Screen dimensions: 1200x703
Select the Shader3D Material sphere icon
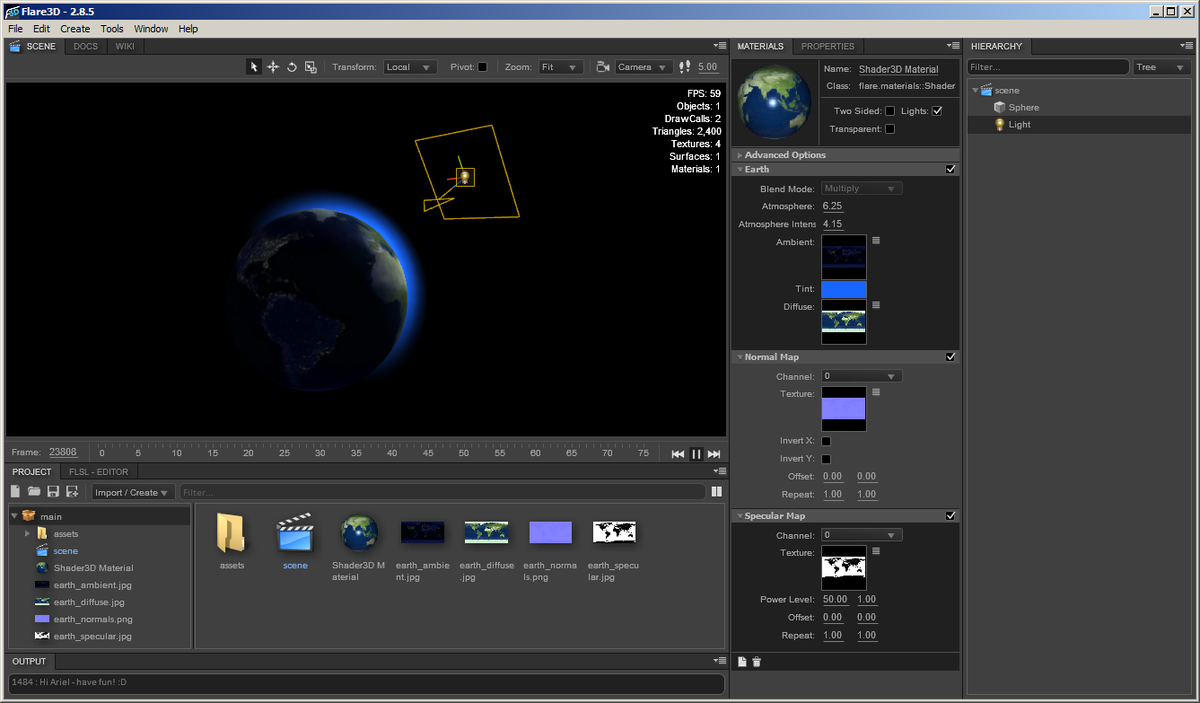click(358, 533)
